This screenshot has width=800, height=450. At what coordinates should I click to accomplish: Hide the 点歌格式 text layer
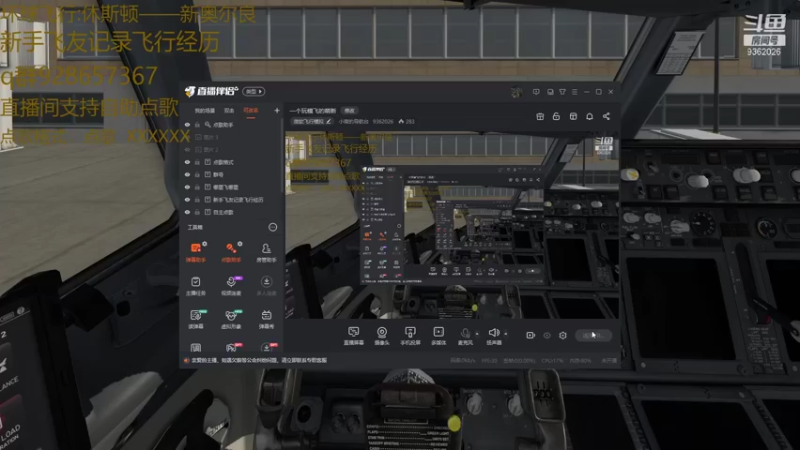[x=187, y=162]
